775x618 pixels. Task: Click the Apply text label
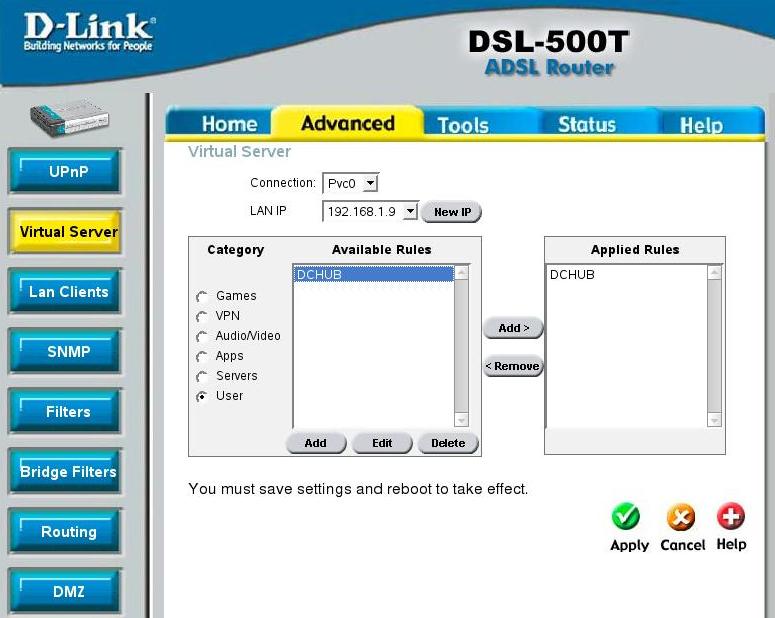(629, 545)
